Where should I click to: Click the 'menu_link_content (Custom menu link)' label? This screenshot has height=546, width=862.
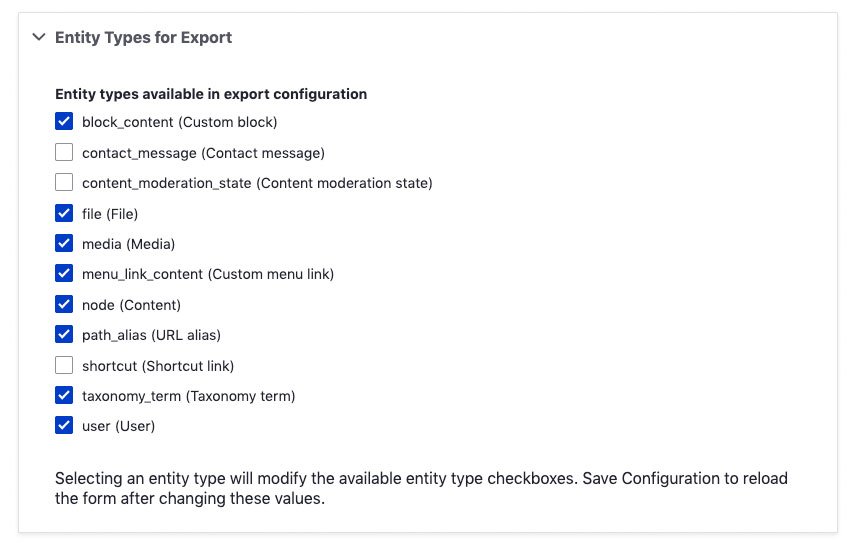(208, 274)
